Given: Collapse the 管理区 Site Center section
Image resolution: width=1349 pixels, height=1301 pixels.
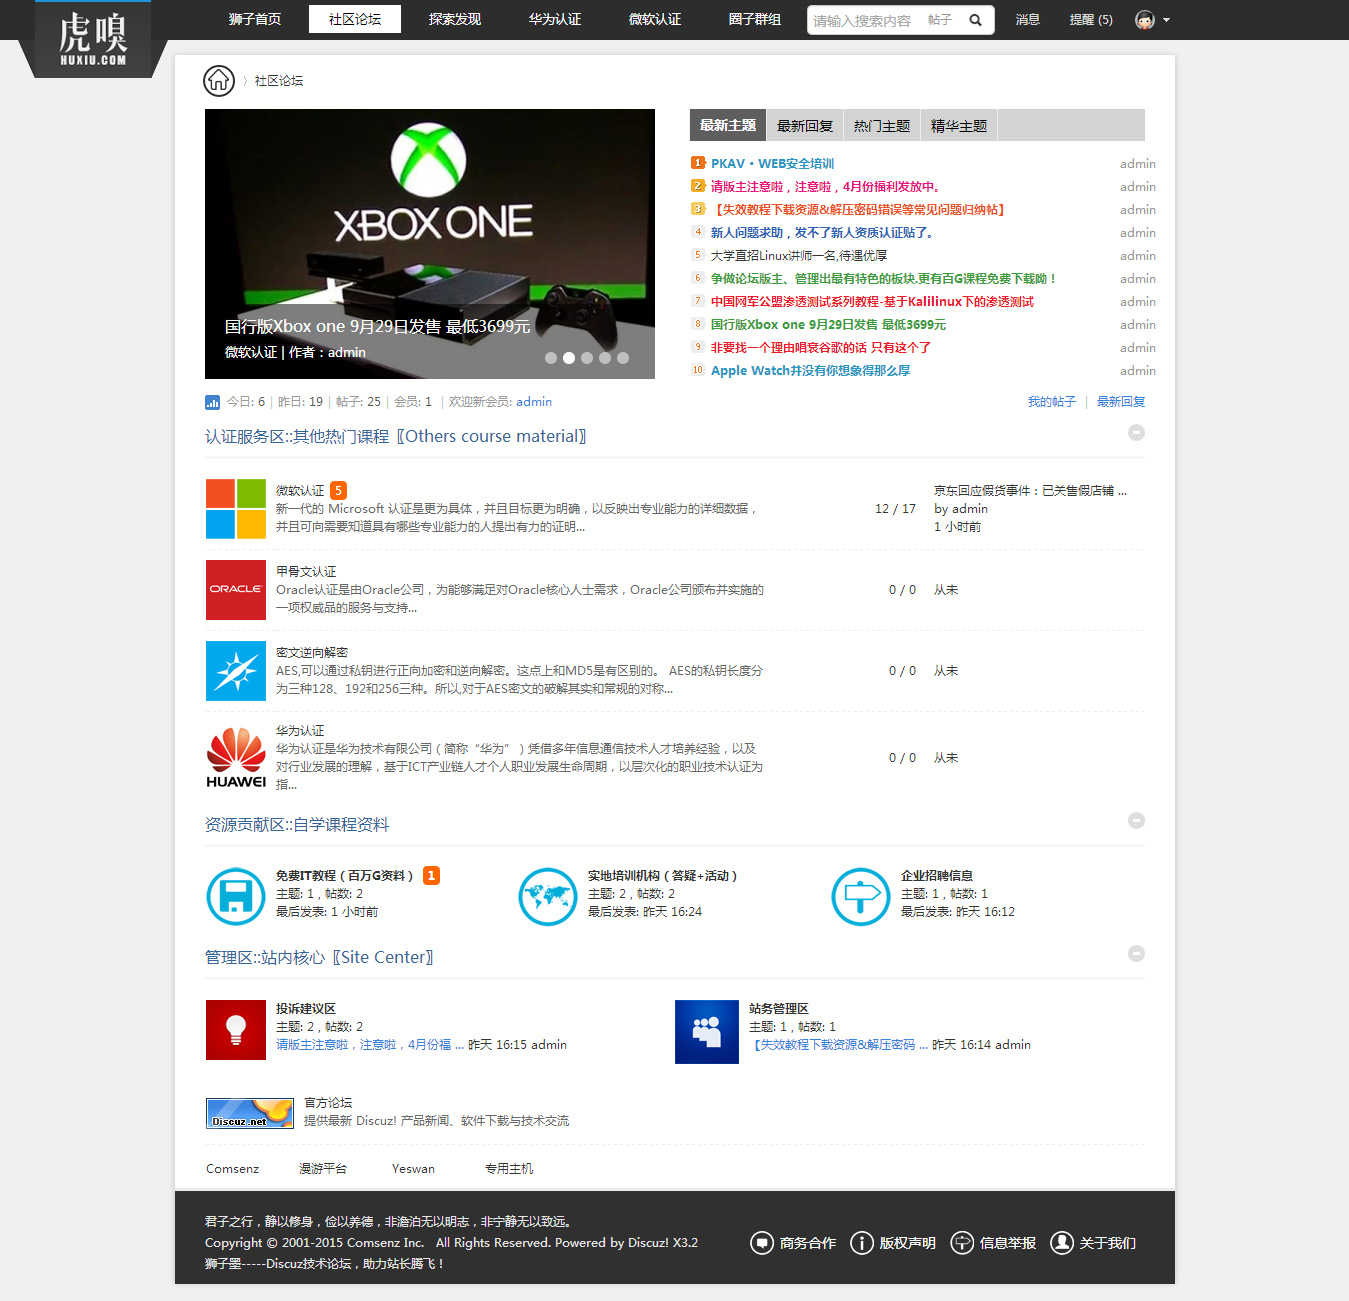Looking at the screenshot, I should coord(1136,954).
